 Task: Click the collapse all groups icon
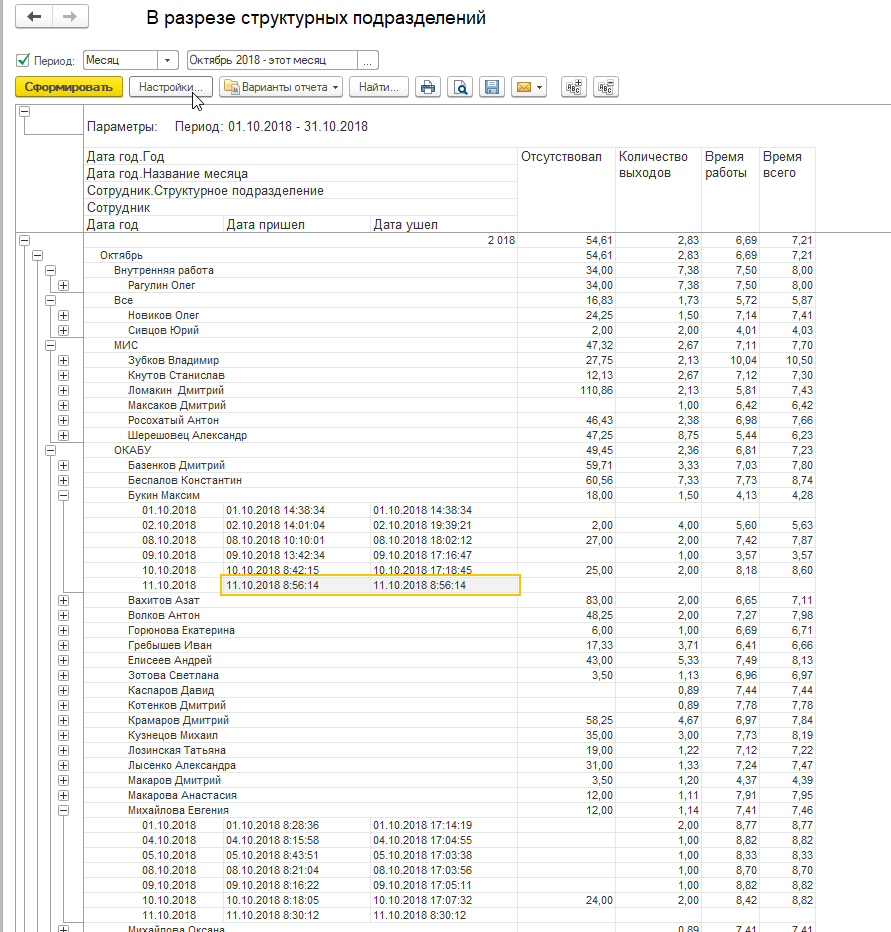tap(605, 87)
